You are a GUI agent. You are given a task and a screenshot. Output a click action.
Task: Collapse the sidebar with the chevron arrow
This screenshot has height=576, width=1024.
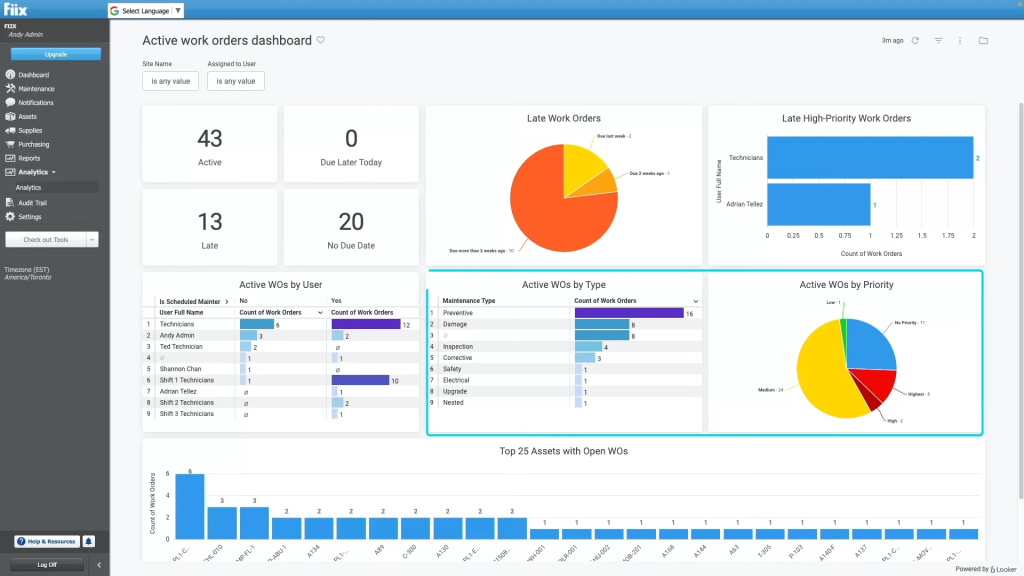pos(98,564)
